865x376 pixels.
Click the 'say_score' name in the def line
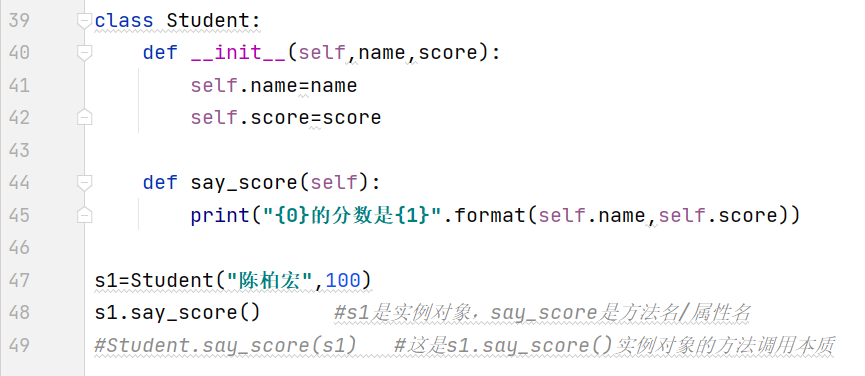click(x=244, y=182)
